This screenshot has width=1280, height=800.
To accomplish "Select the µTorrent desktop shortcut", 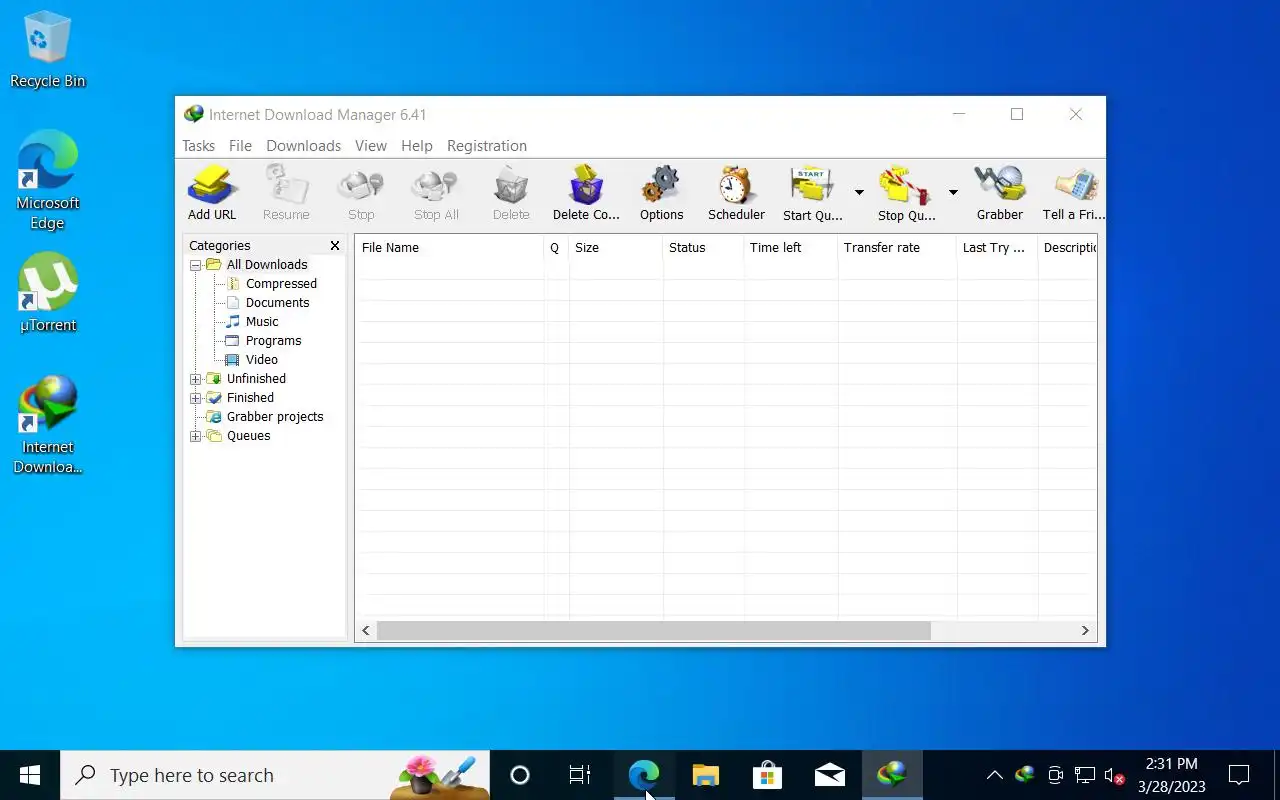I will coord(47,293).
